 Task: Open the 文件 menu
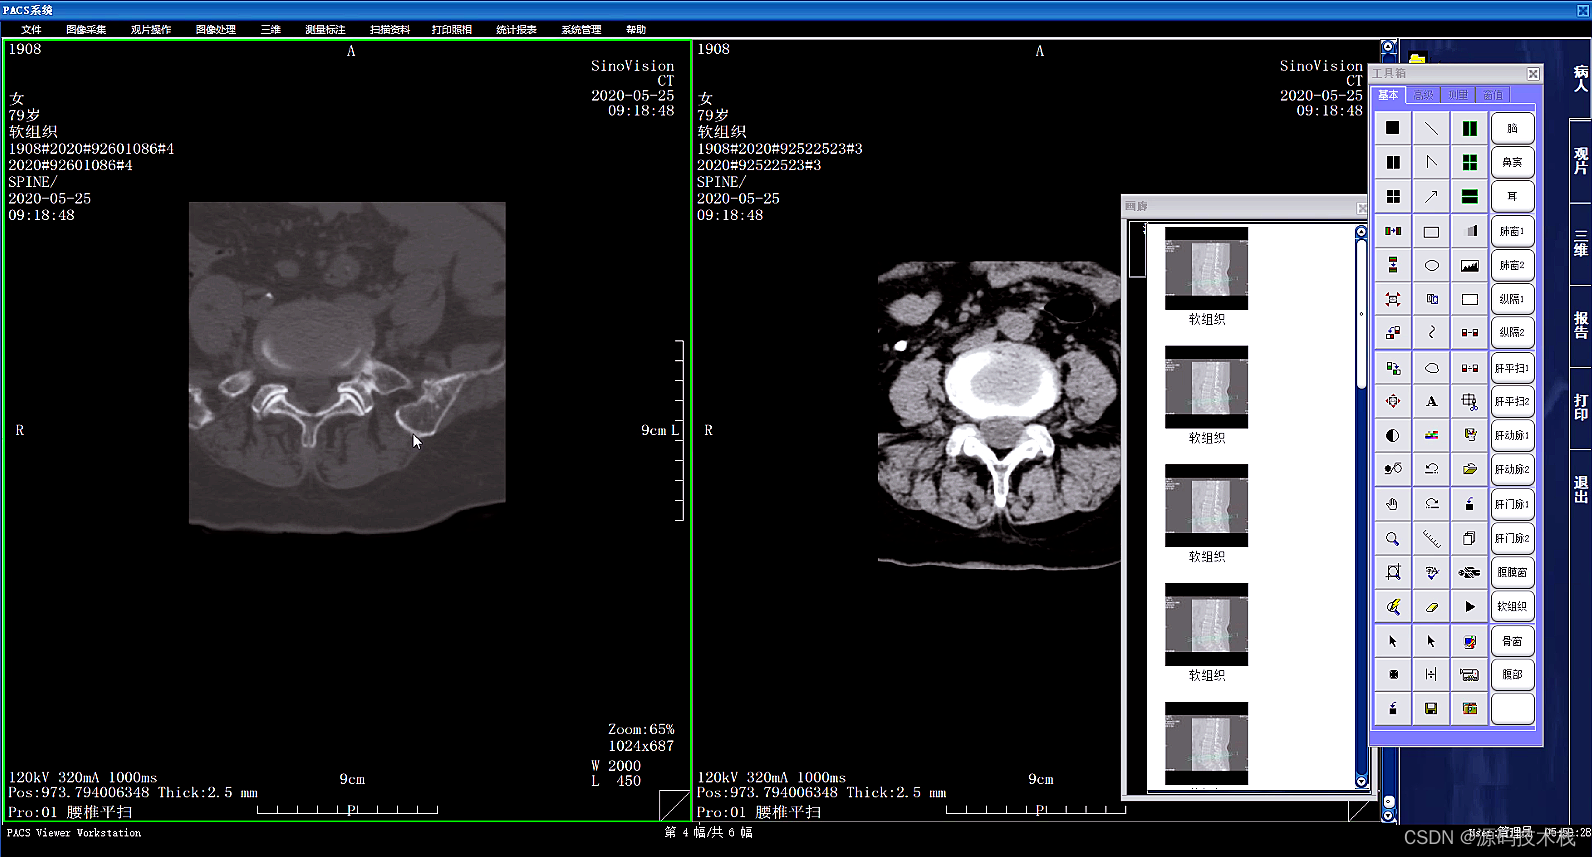(31, 30)
